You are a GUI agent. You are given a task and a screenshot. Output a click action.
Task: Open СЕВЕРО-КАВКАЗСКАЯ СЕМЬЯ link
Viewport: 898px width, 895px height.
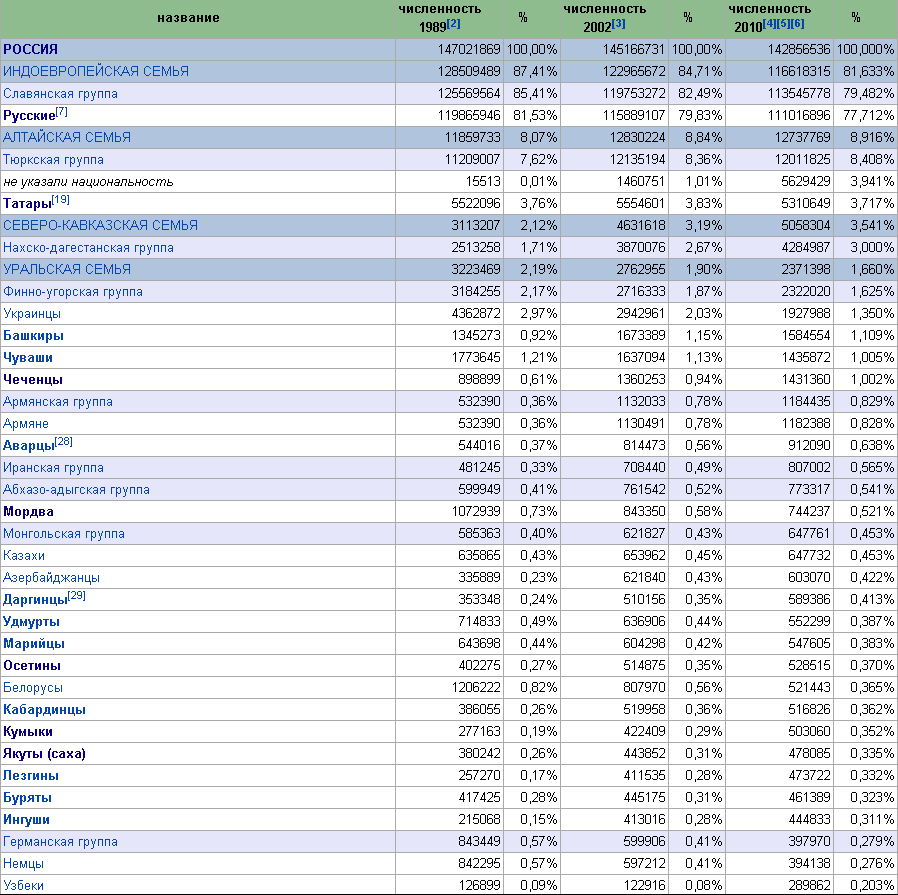click(x=100, y=226)
